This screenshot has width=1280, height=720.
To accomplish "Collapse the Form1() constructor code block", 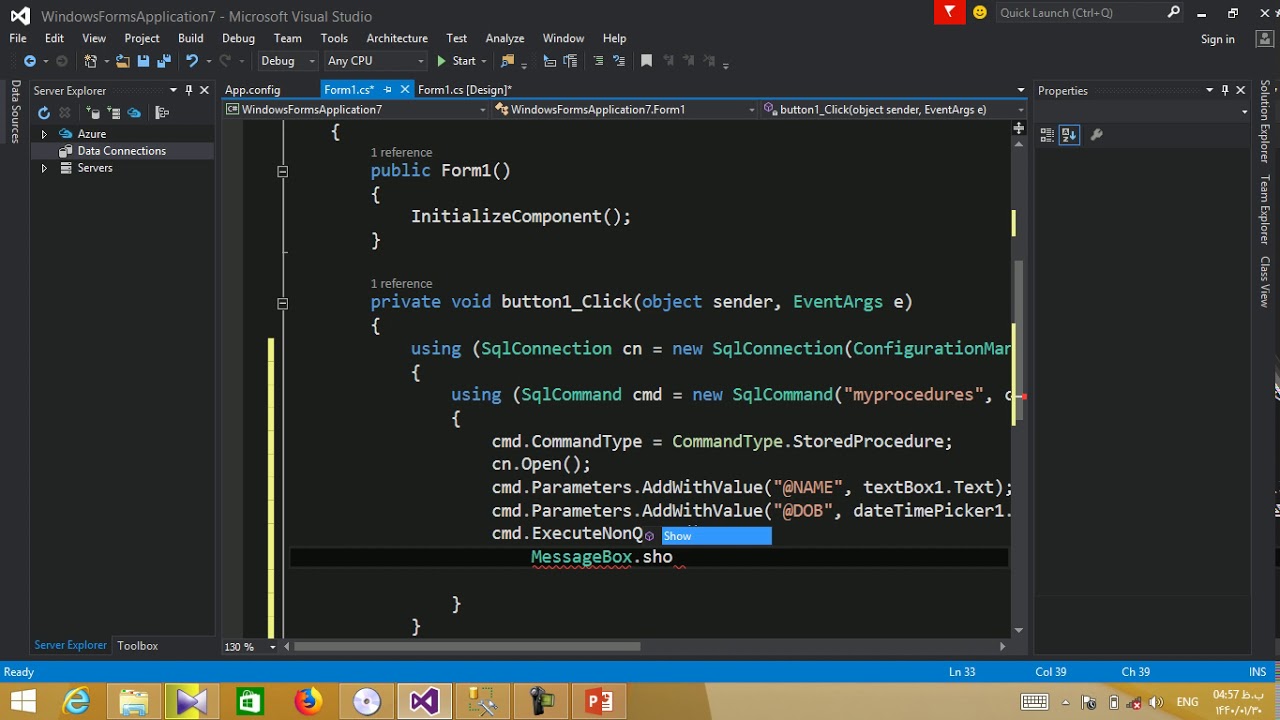I will pos(282,171).
